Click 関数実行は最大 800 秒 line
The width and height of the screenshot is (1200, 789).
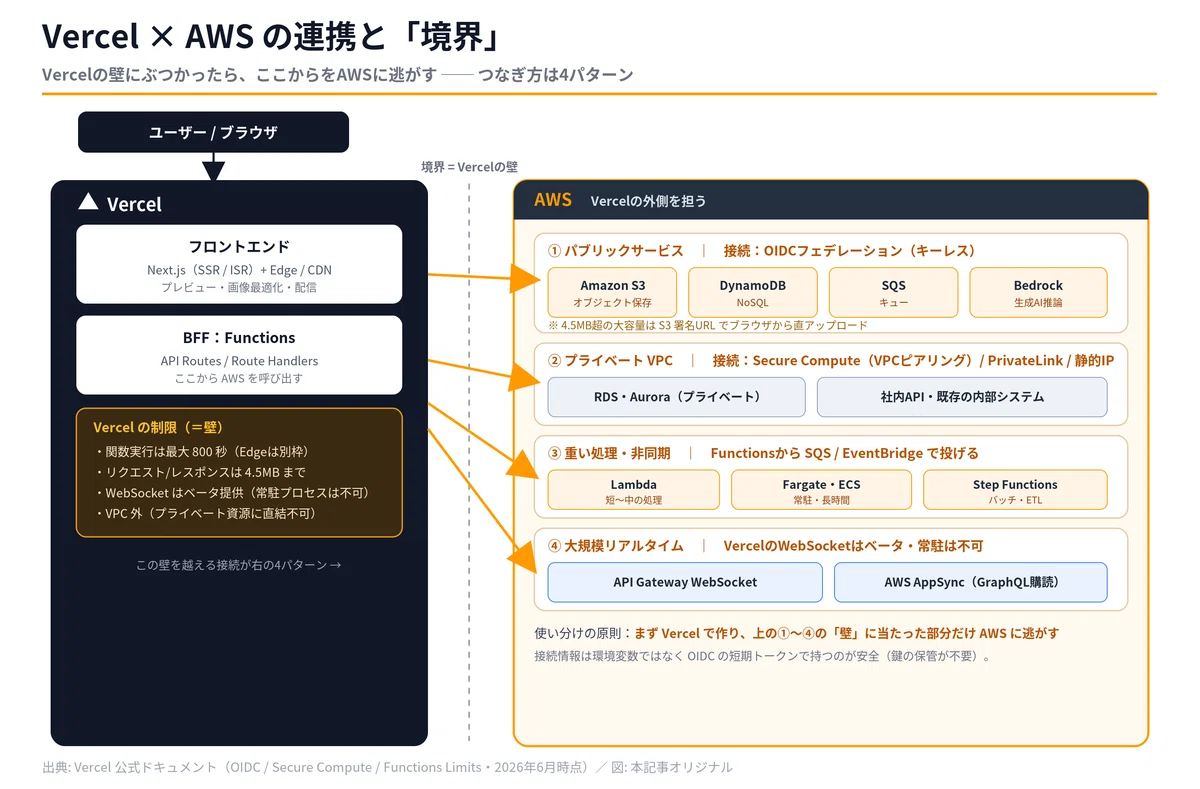(203, 451)
